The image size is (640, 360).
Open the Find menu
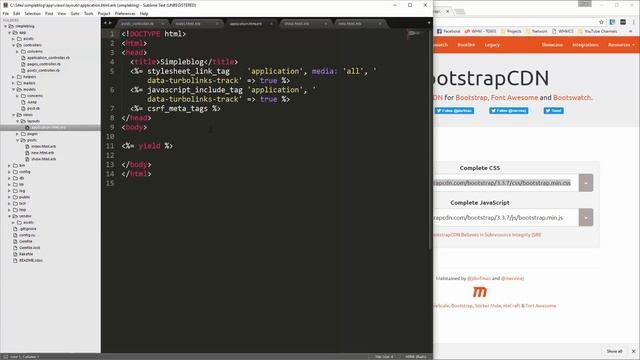click(x=49, y=13)
